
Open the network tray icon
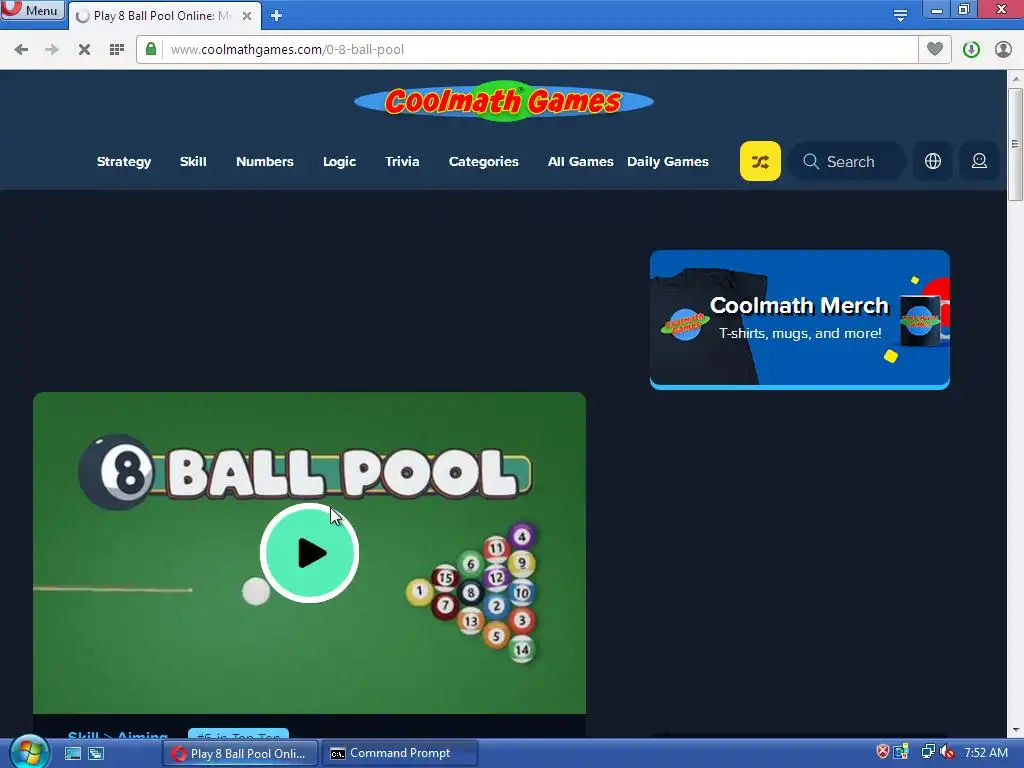(927, 752)
